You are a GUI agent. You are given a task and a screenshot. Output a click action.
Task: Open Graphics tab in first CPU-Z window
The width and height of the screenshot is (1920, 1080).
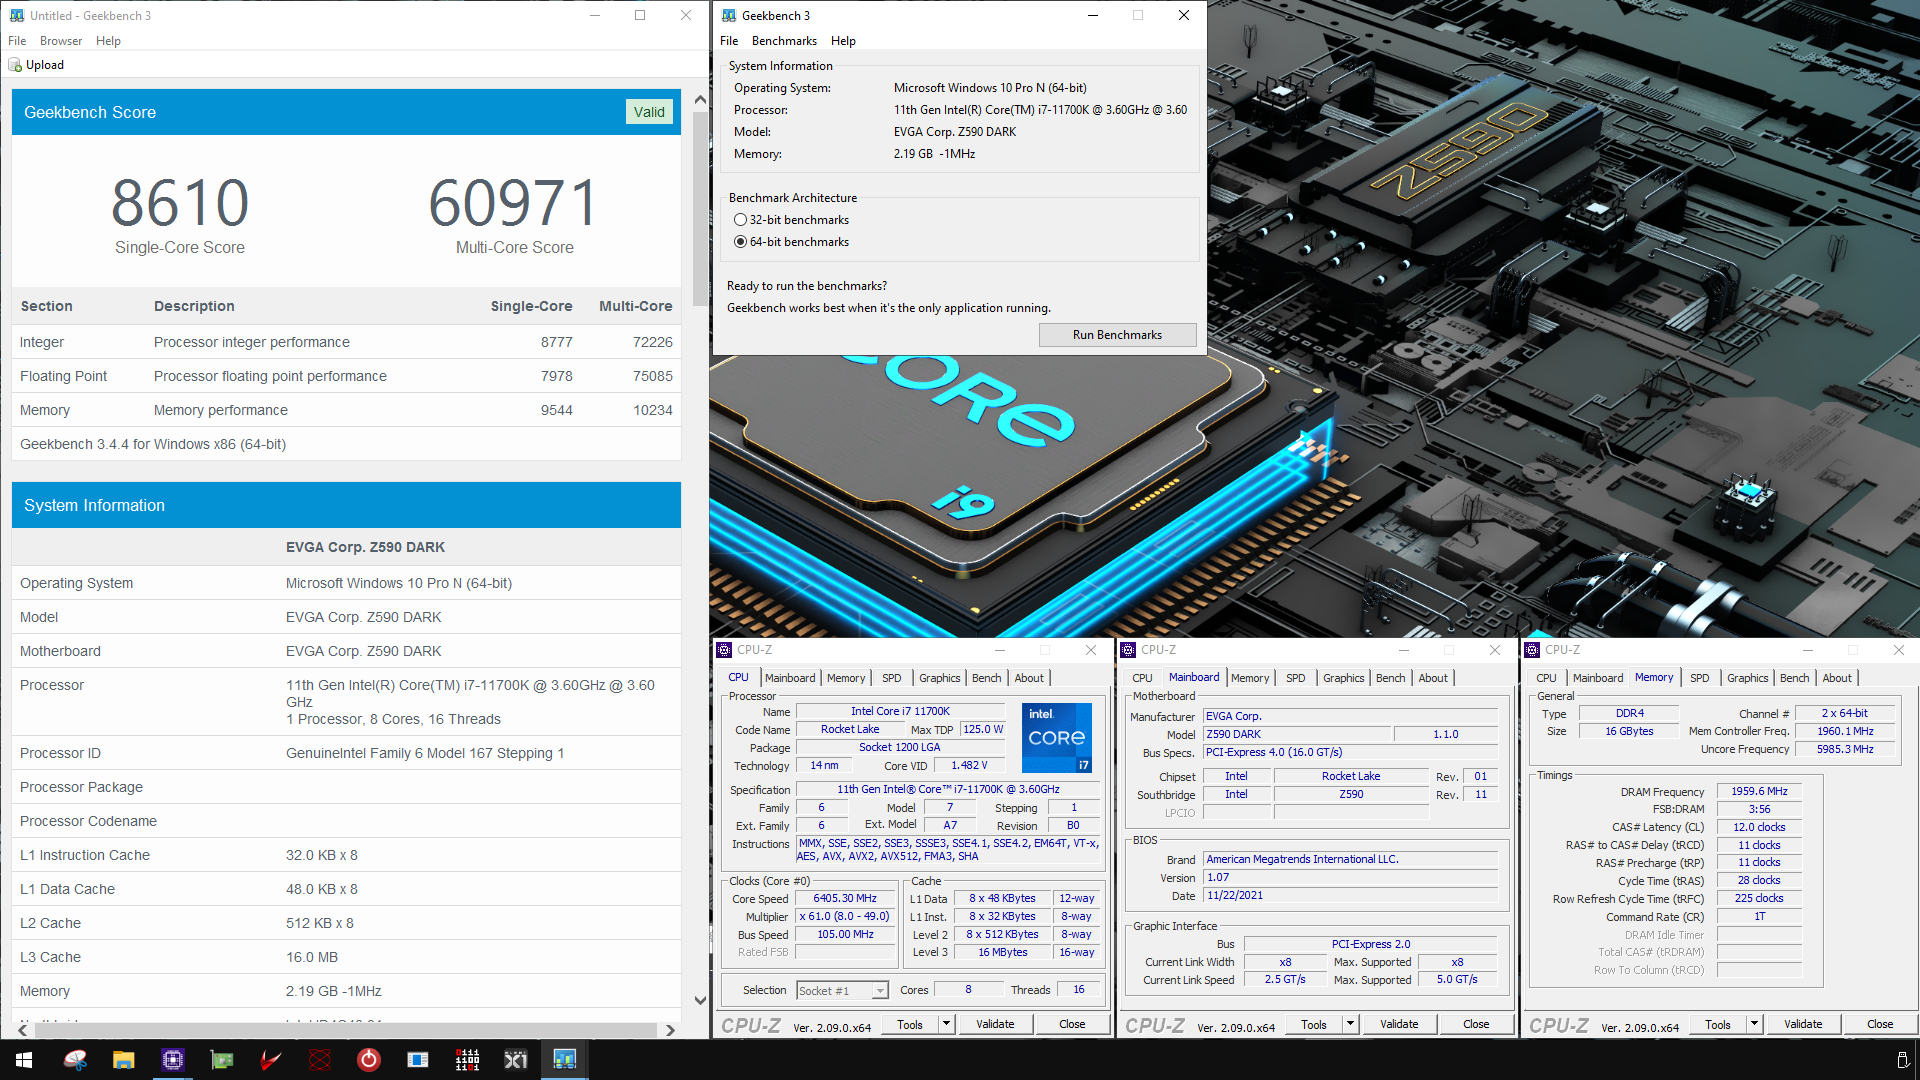(x=940, y=678)
